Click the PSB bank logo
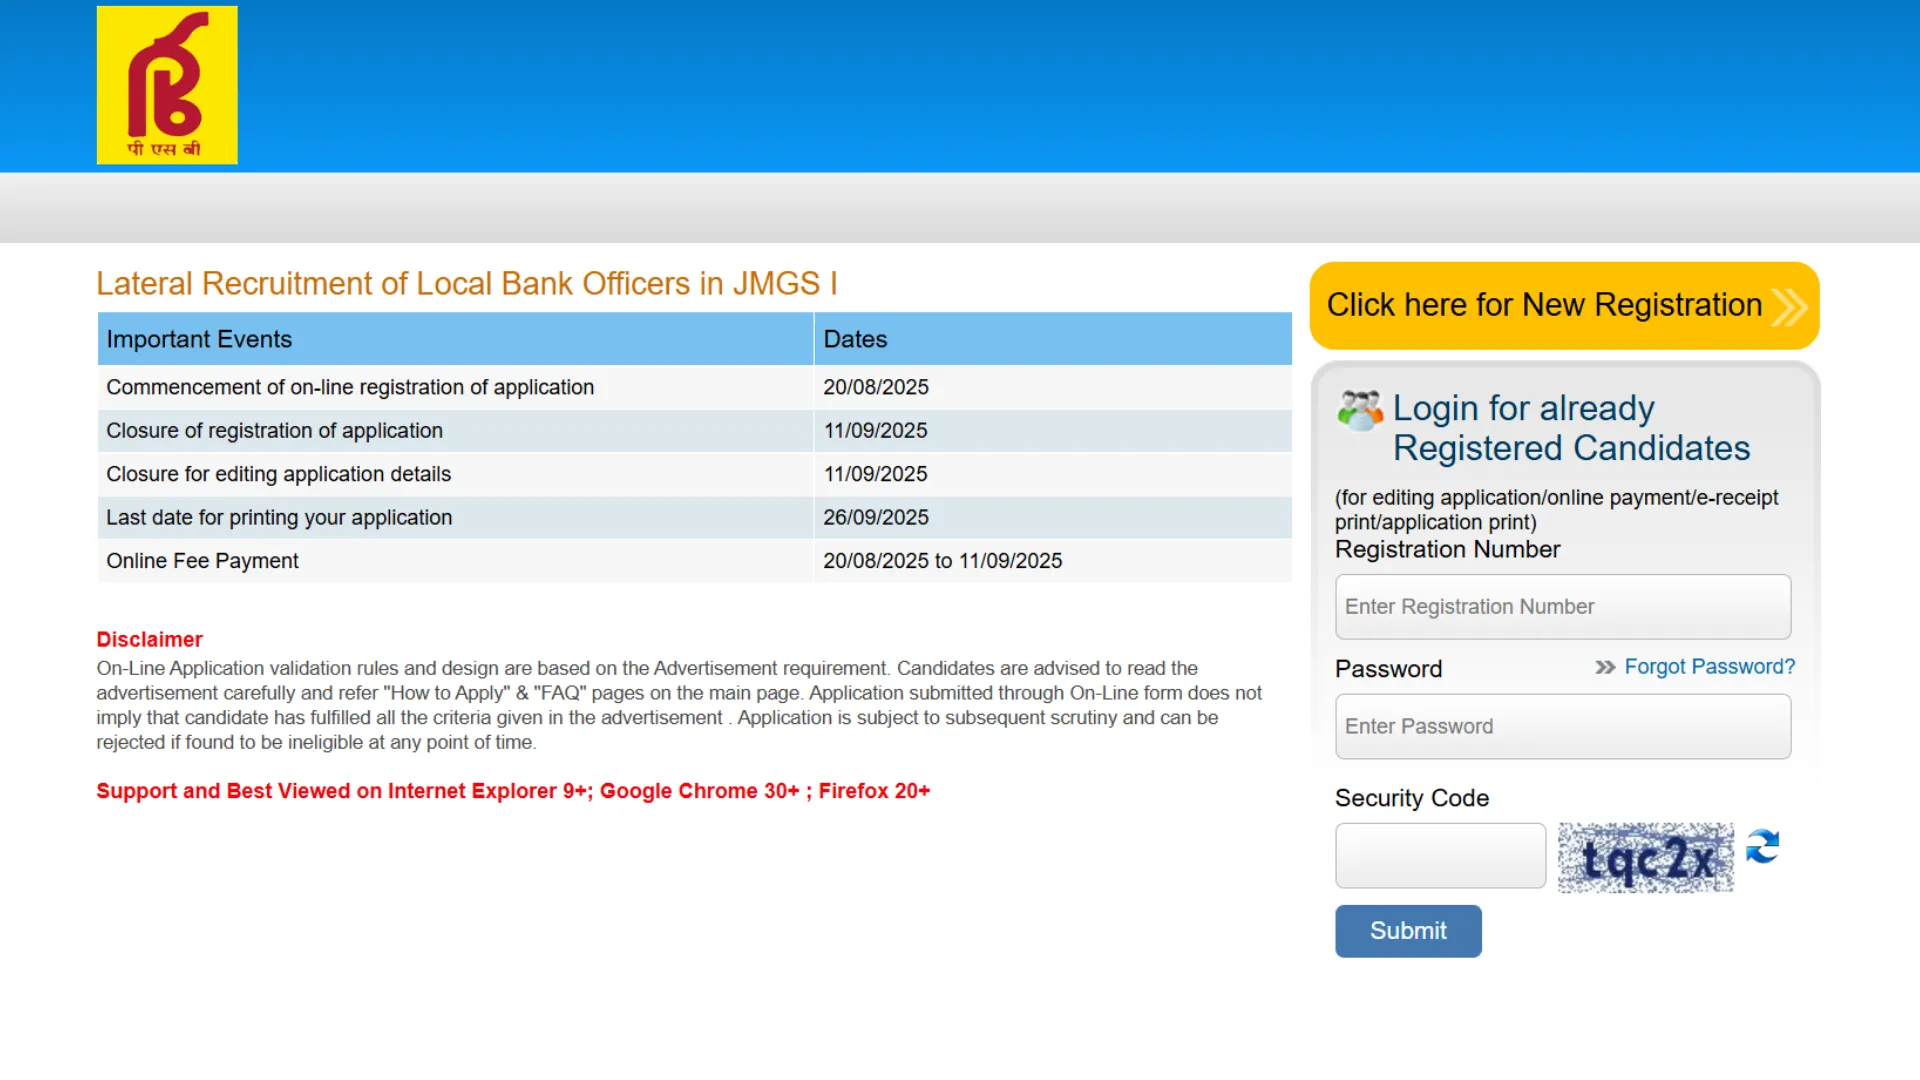 167,85
